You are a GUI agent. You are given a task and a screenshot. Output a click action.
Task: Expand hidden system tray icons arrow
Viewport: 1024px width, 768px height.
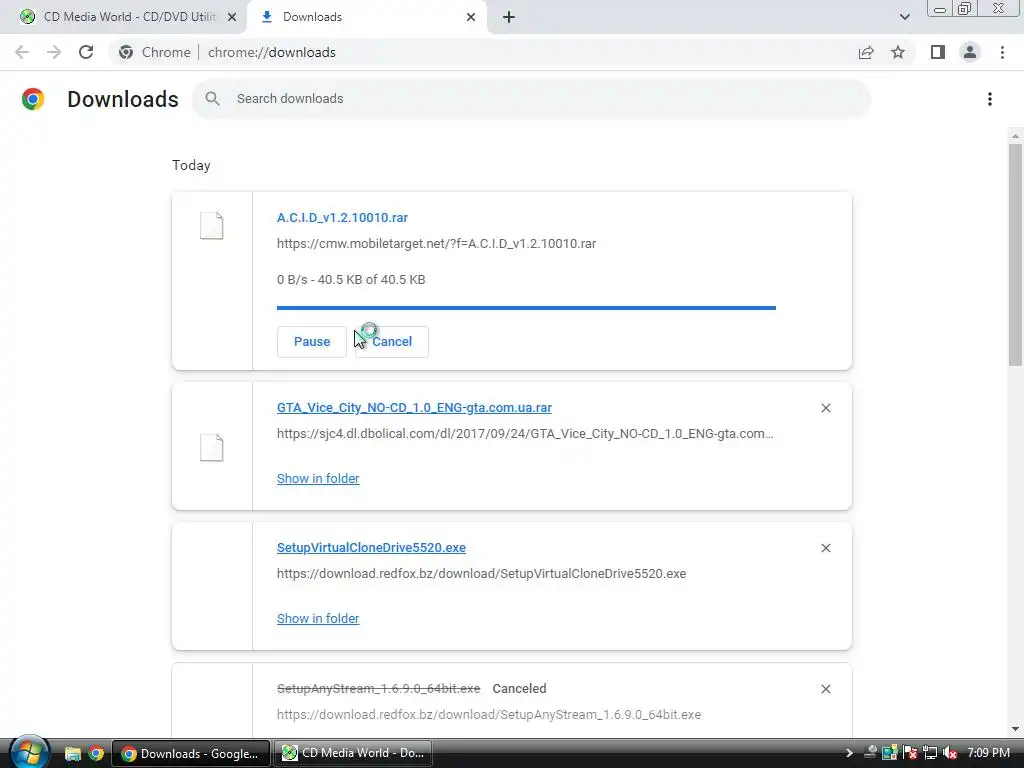[848, 754]
